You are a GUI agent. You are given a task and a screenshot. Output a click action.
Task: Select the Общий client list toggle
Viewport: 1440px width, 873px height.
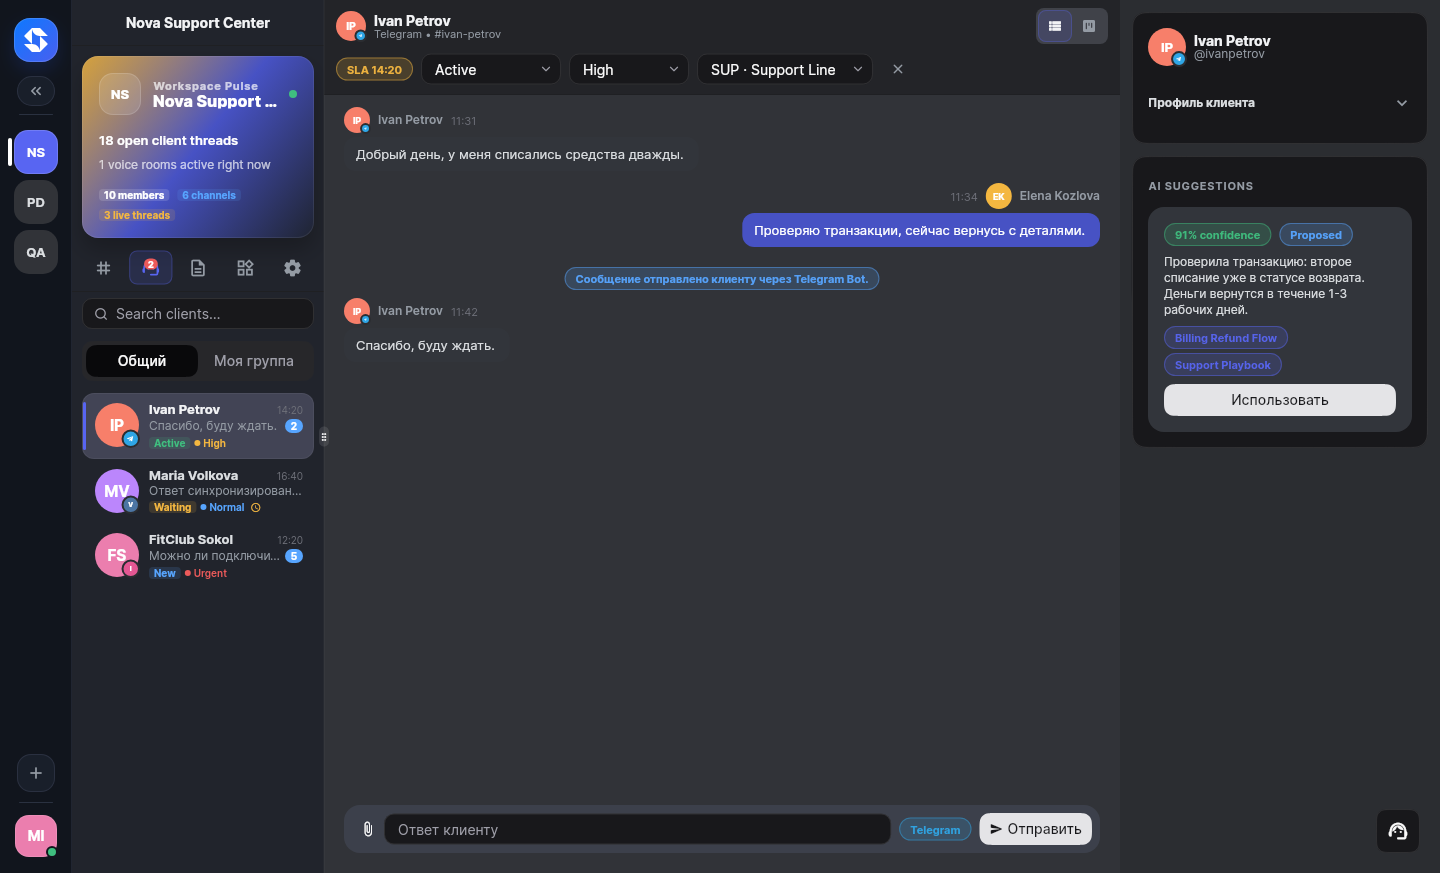pos(142,361)
